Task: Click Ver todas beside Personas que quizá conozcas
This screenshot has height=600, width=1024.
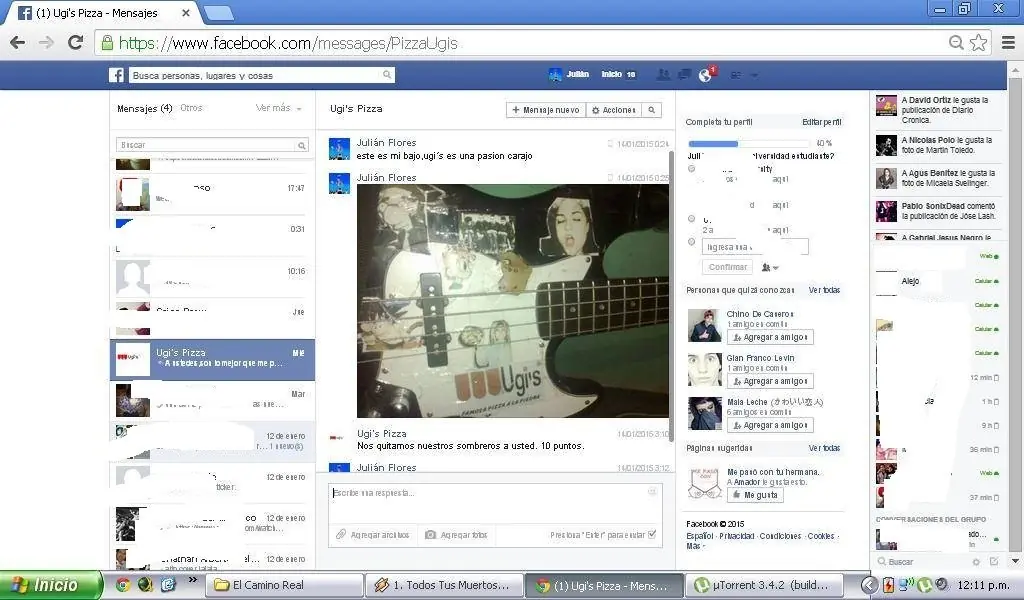Action: 824,290
